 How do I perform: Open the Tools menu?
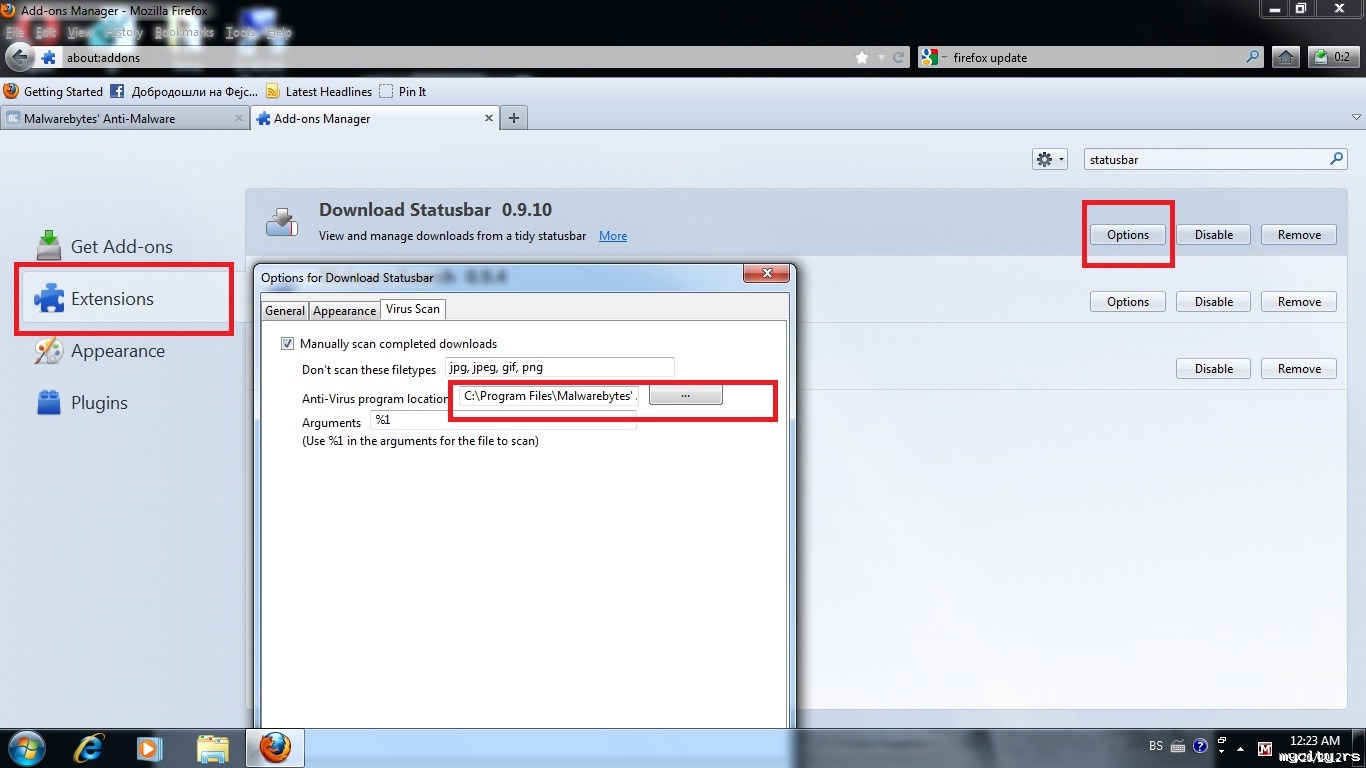coord(241,32)
